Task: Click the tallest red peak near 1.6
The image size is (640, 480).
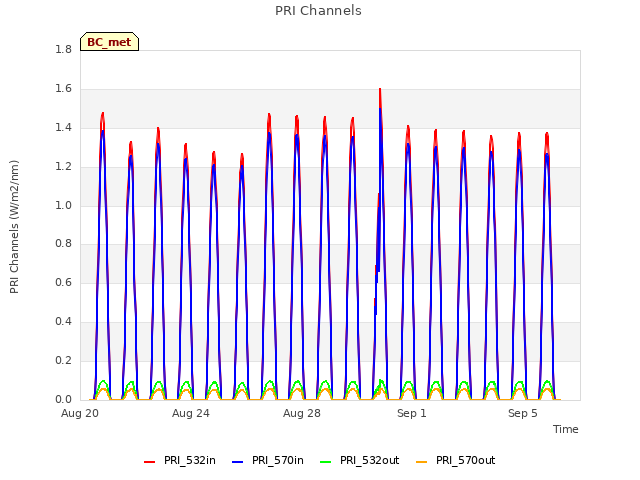Action: [380, 91]
